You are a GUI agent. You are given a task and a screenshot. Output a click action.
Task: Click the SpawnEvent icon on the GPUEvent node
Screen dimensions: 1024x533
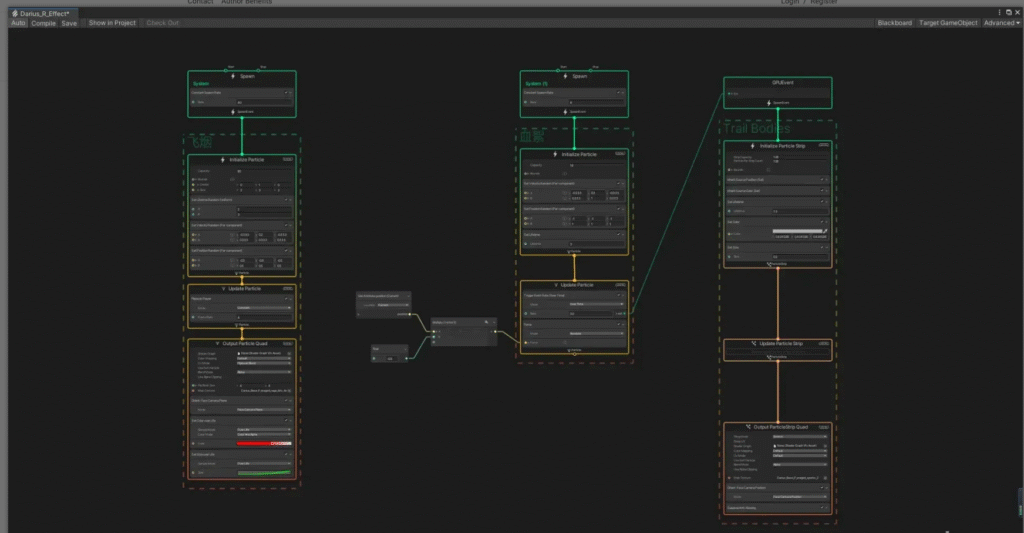(769, 103)
